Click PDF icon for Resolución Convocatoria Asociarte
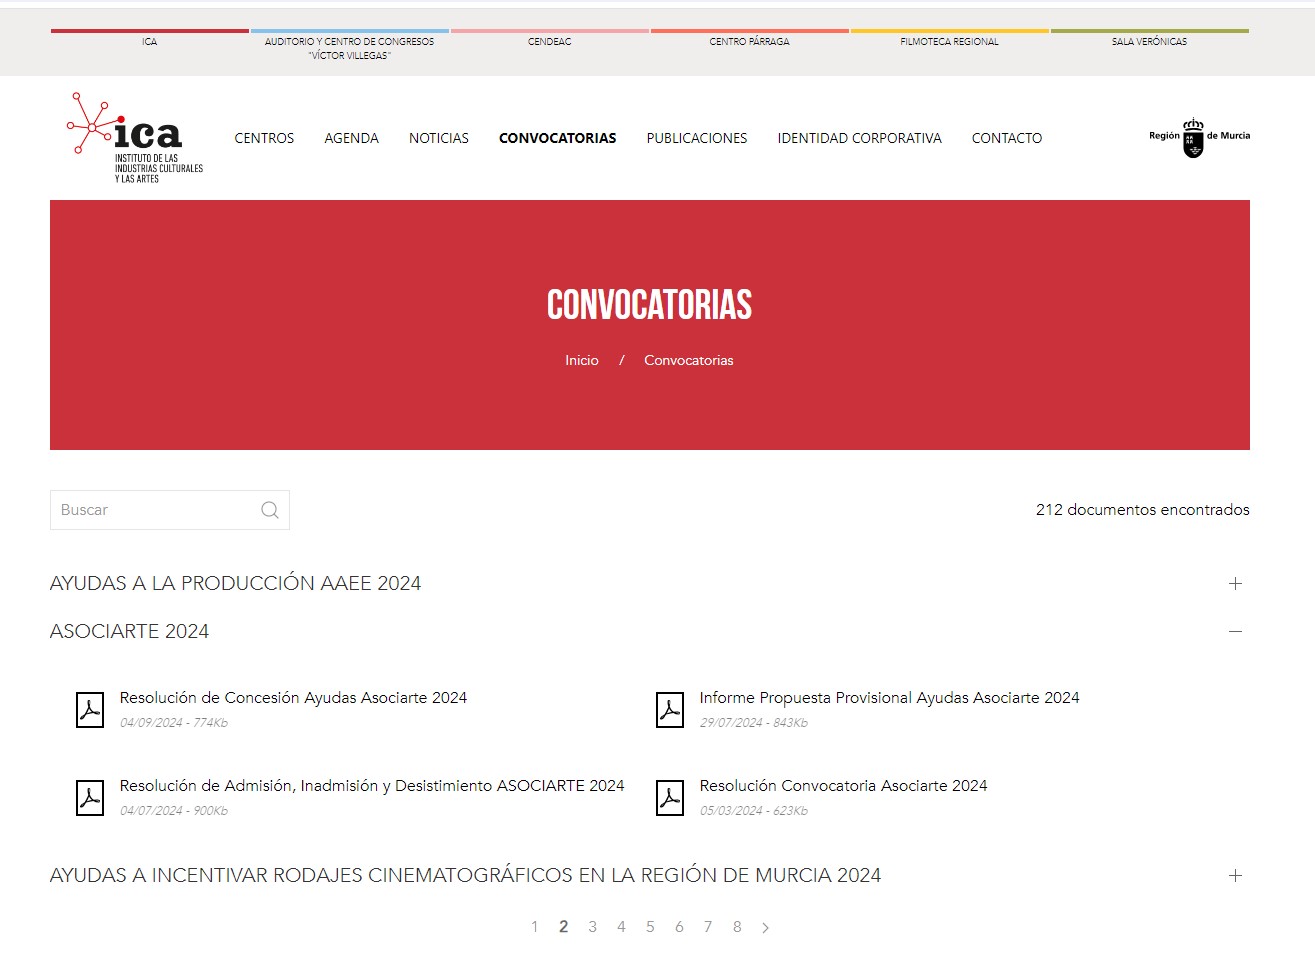Screen dimensions: 1315x961 coord(670,798)
